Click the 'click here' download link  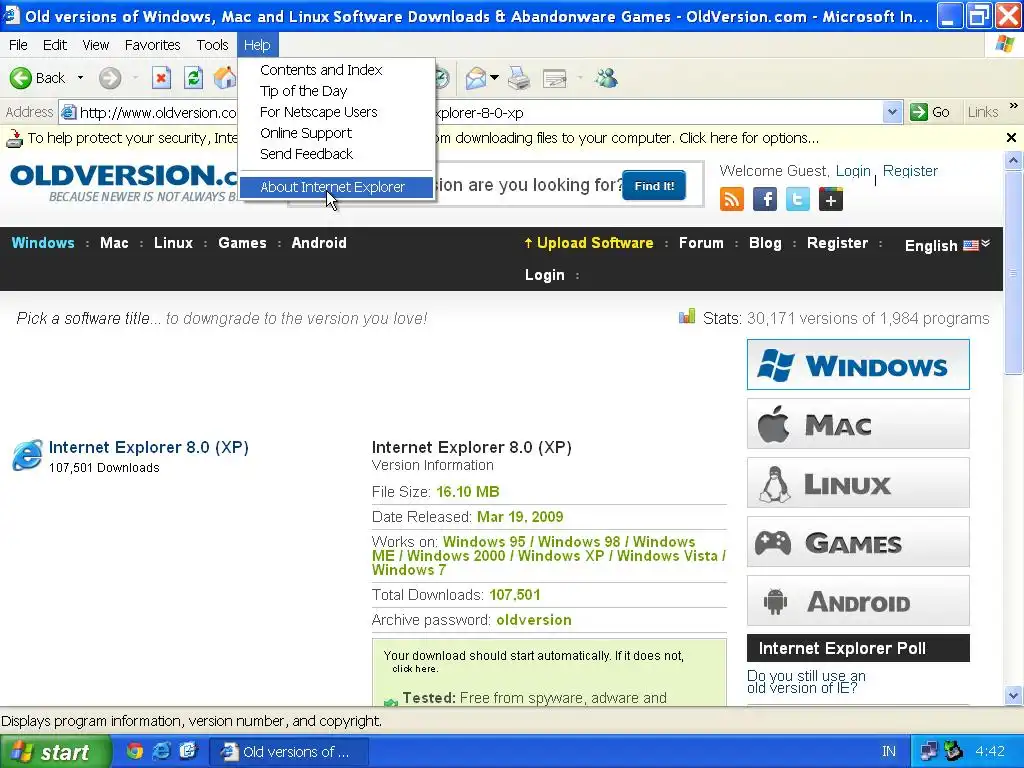tap(415, 669)
